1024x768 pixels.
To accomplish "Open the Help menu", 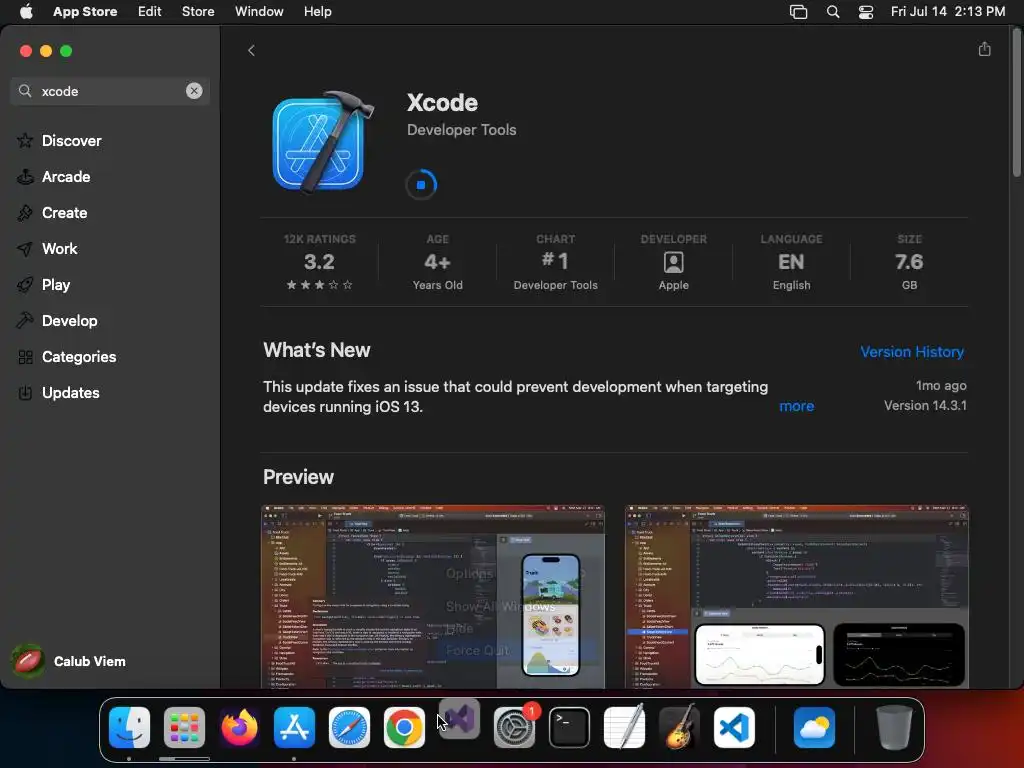I will [x=317, y=11].
